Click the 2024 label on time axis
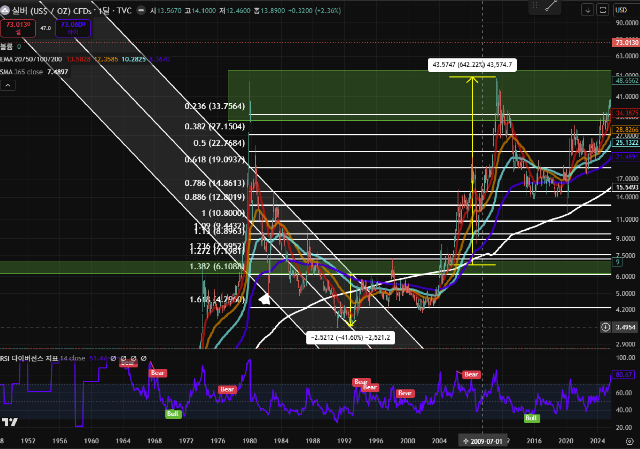The width and height of the screenshot is (640, 449). (x=597, y=441)
